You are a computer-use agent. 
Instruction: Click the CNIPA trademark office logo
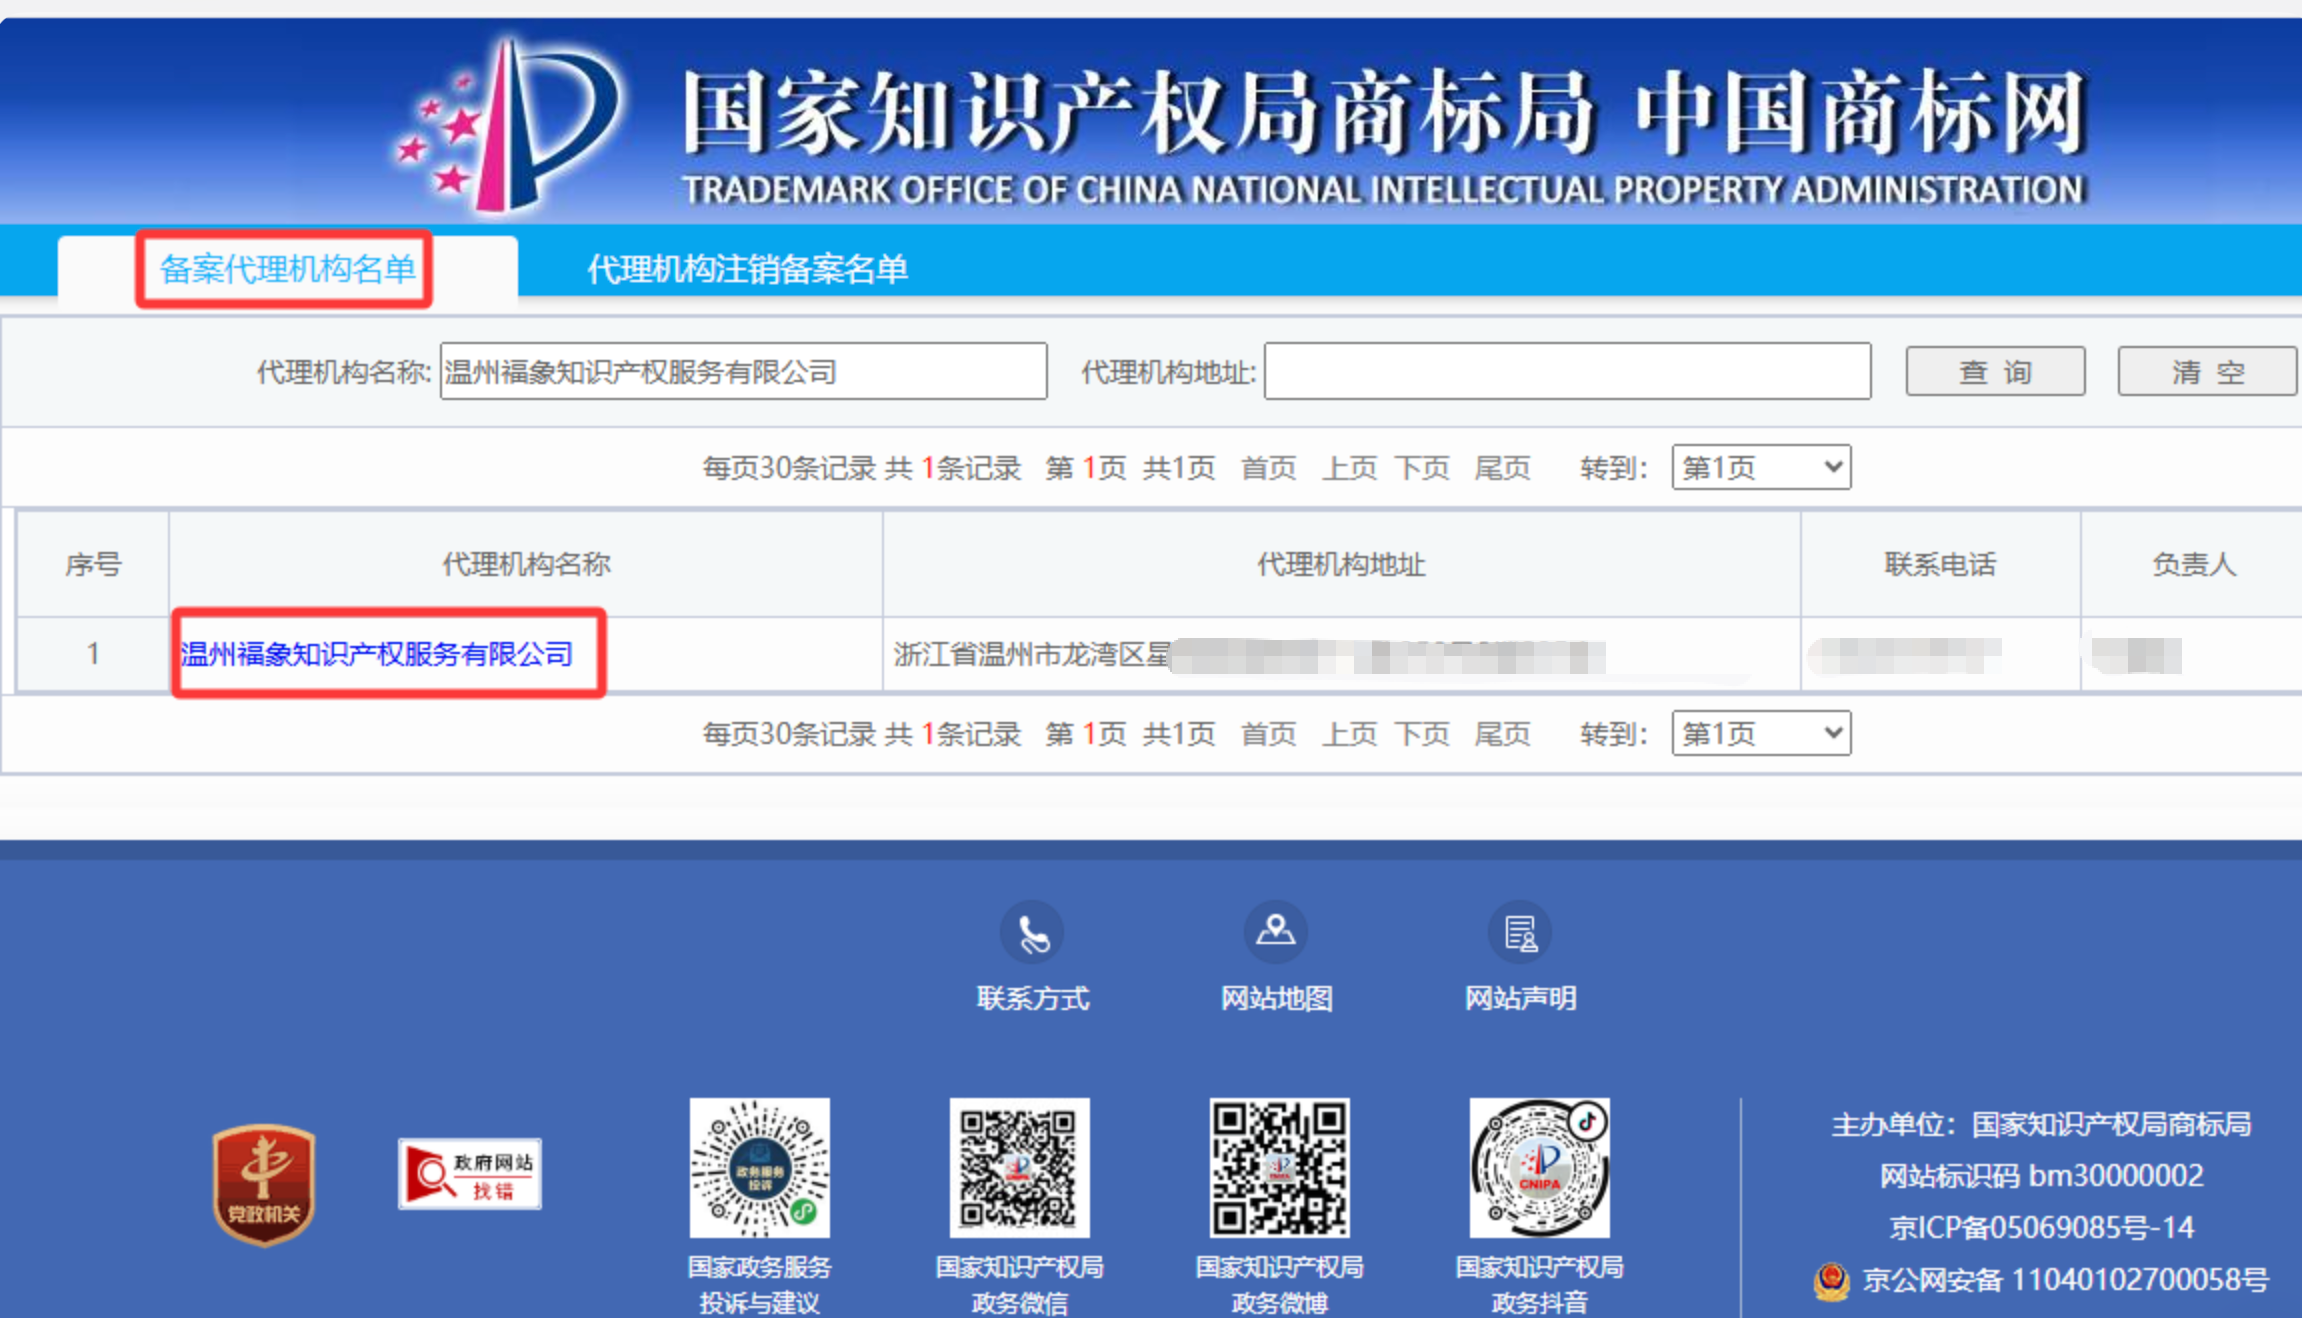508,125
